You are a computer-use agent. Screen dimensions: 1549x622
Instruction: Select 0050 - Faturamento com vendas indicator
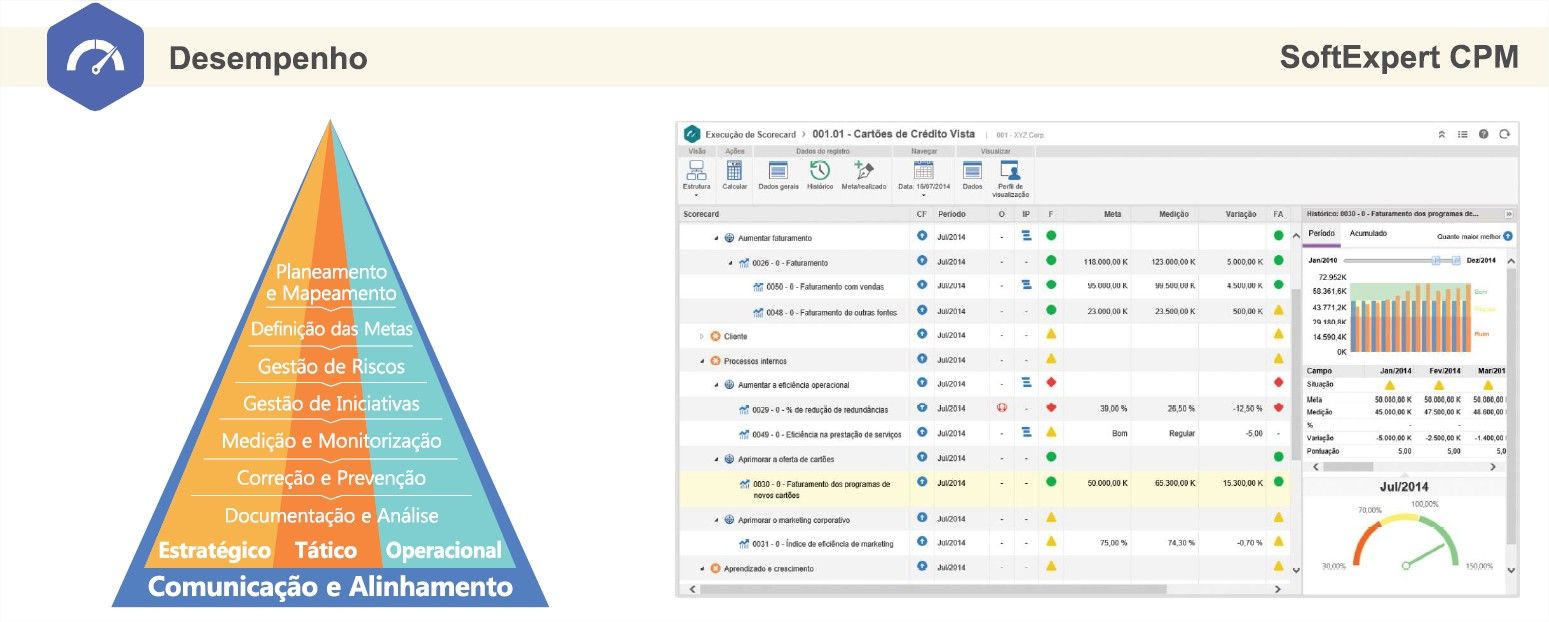pos(825,287)
